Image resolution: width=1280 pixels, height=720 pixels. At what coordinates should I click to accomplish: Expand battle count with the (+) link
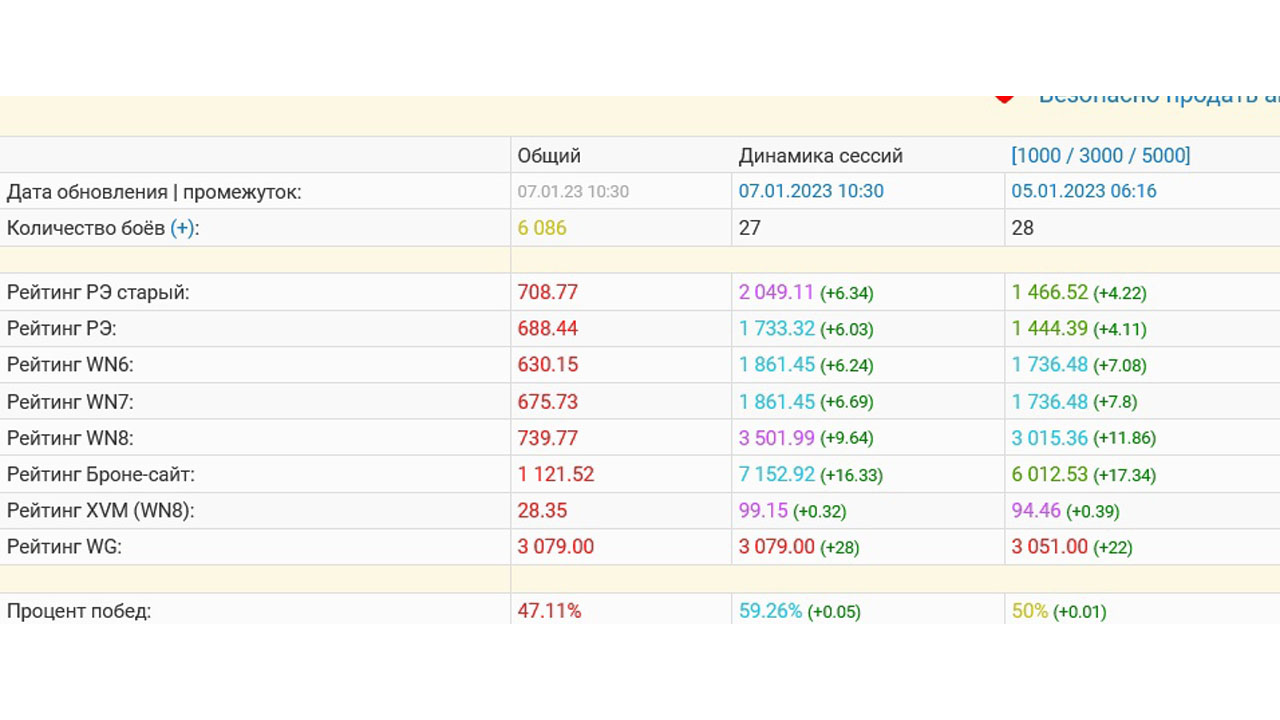tap(182, 228)
